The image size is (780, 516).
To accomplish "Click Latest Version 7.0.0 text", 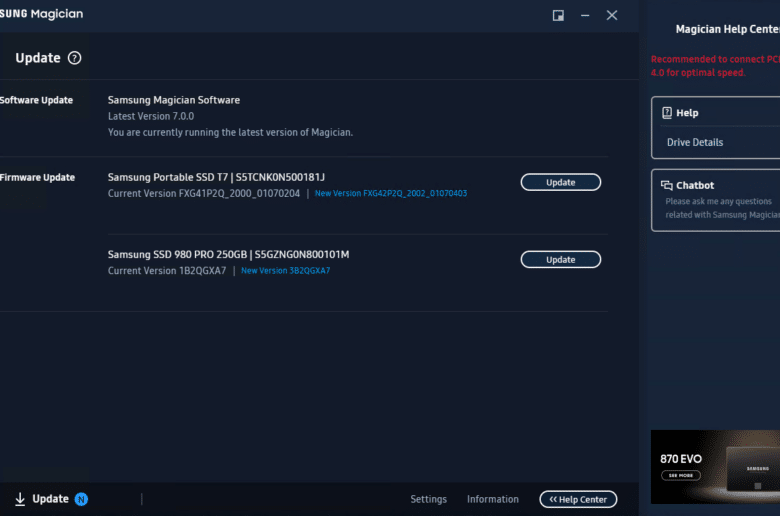I will pos(151,116).
